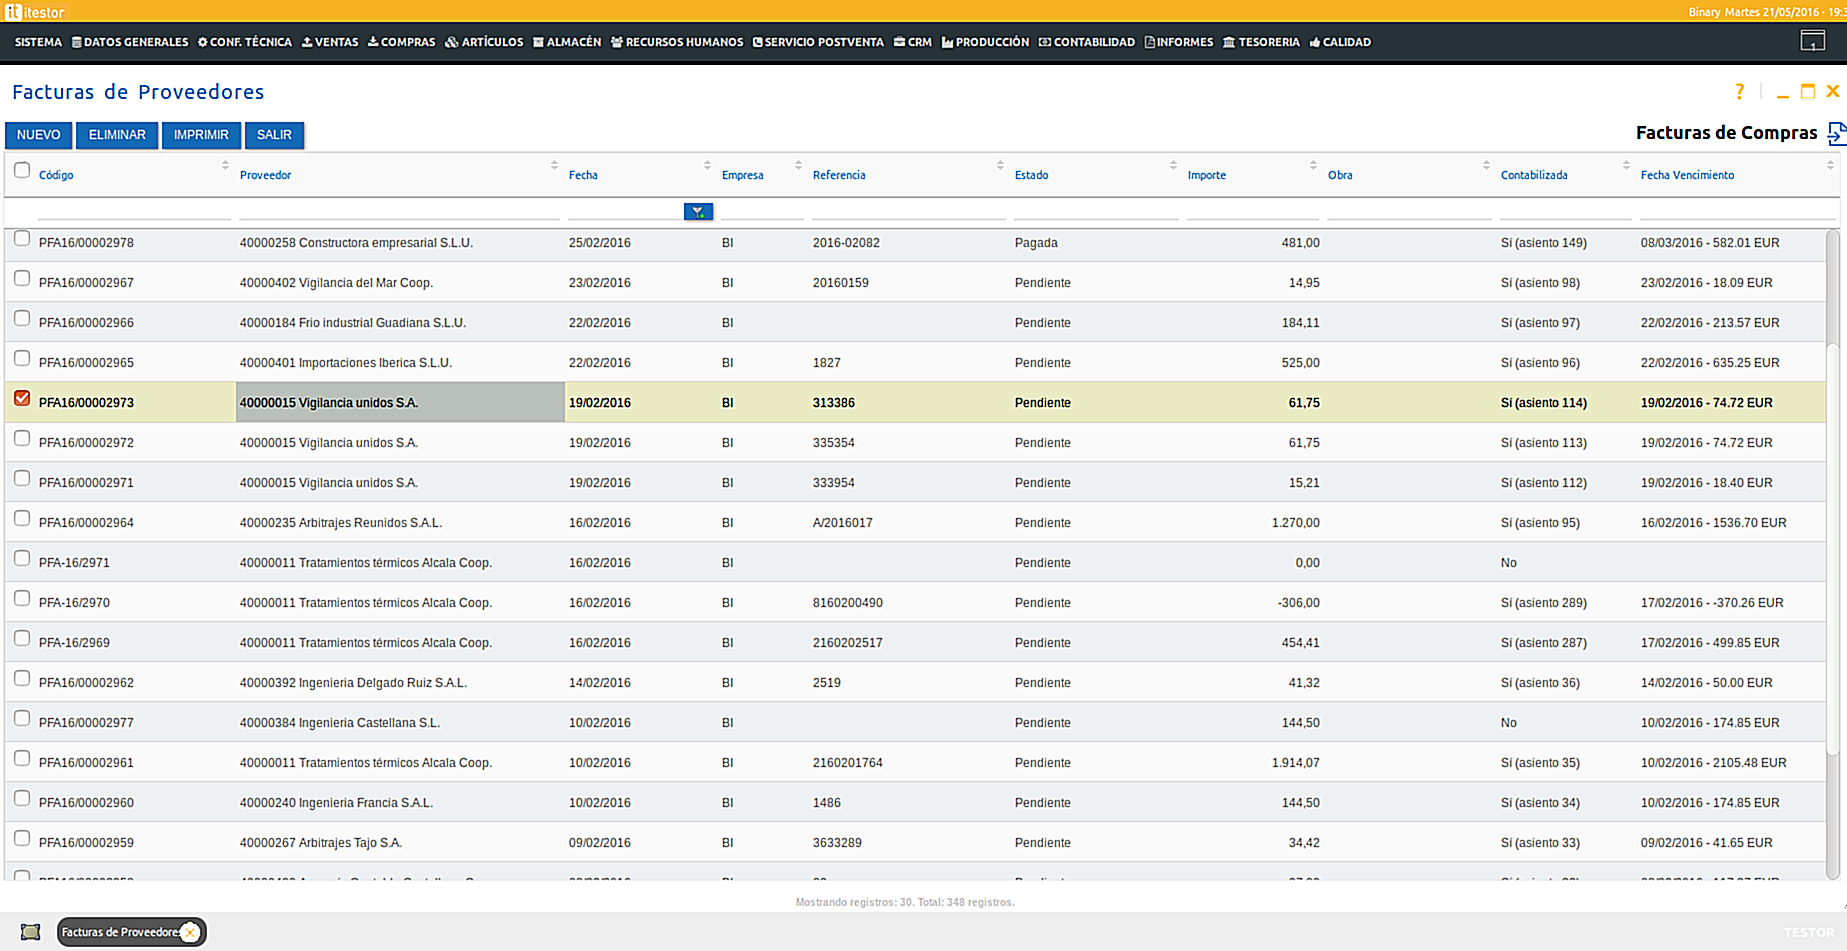The image size is (1847, 951).
Task: Click the NUEVO button
Action: (39, 135)
